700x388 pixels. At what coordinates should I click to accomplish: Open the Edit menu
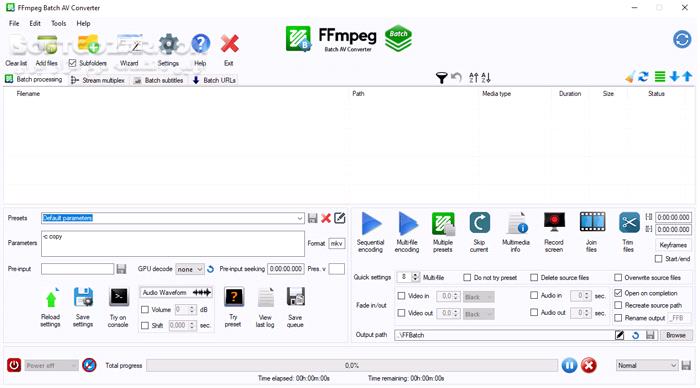pyautogui.click(x=35, y=23)
